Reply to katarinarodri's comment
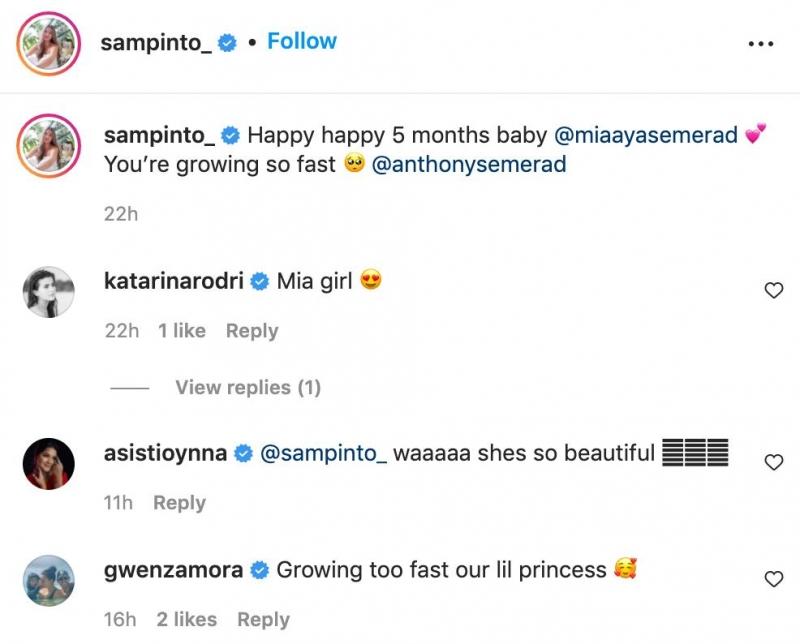Screen dimensions: 800x644 pyautogui.click(x=252, y=331)
